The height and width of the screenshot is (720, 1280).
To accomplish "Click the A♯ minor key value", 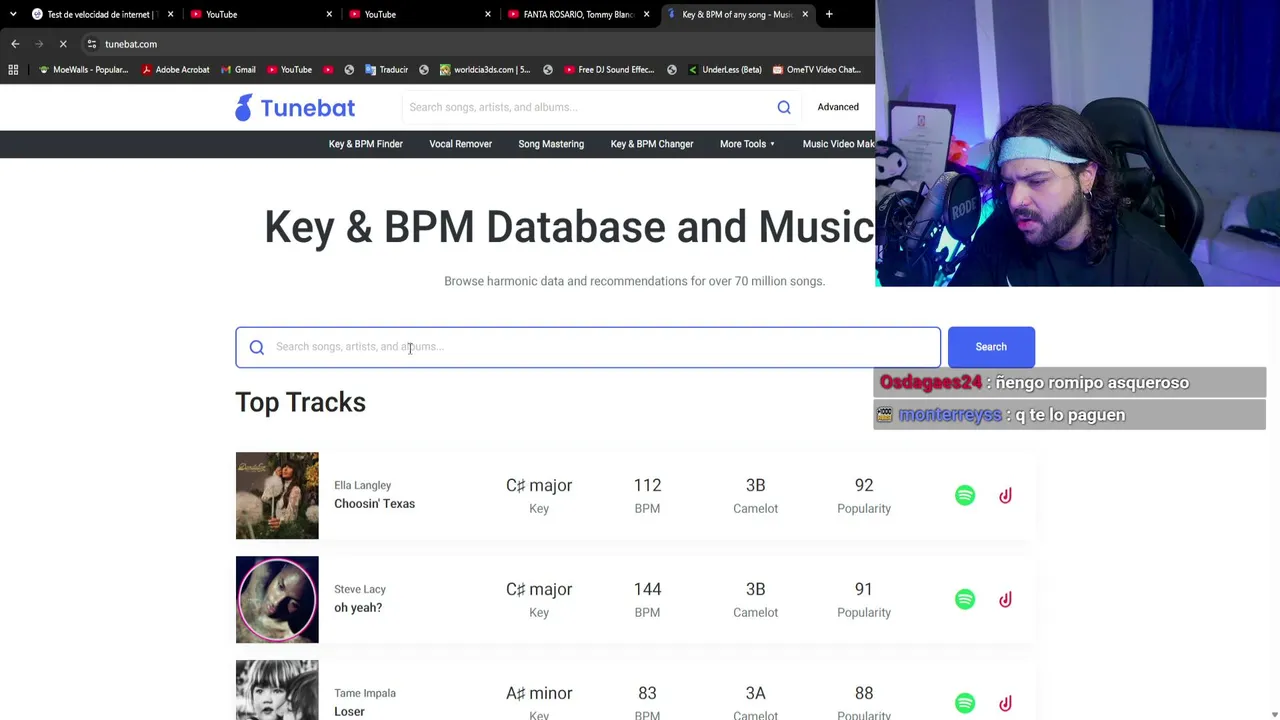I will (x=539, y=693).
